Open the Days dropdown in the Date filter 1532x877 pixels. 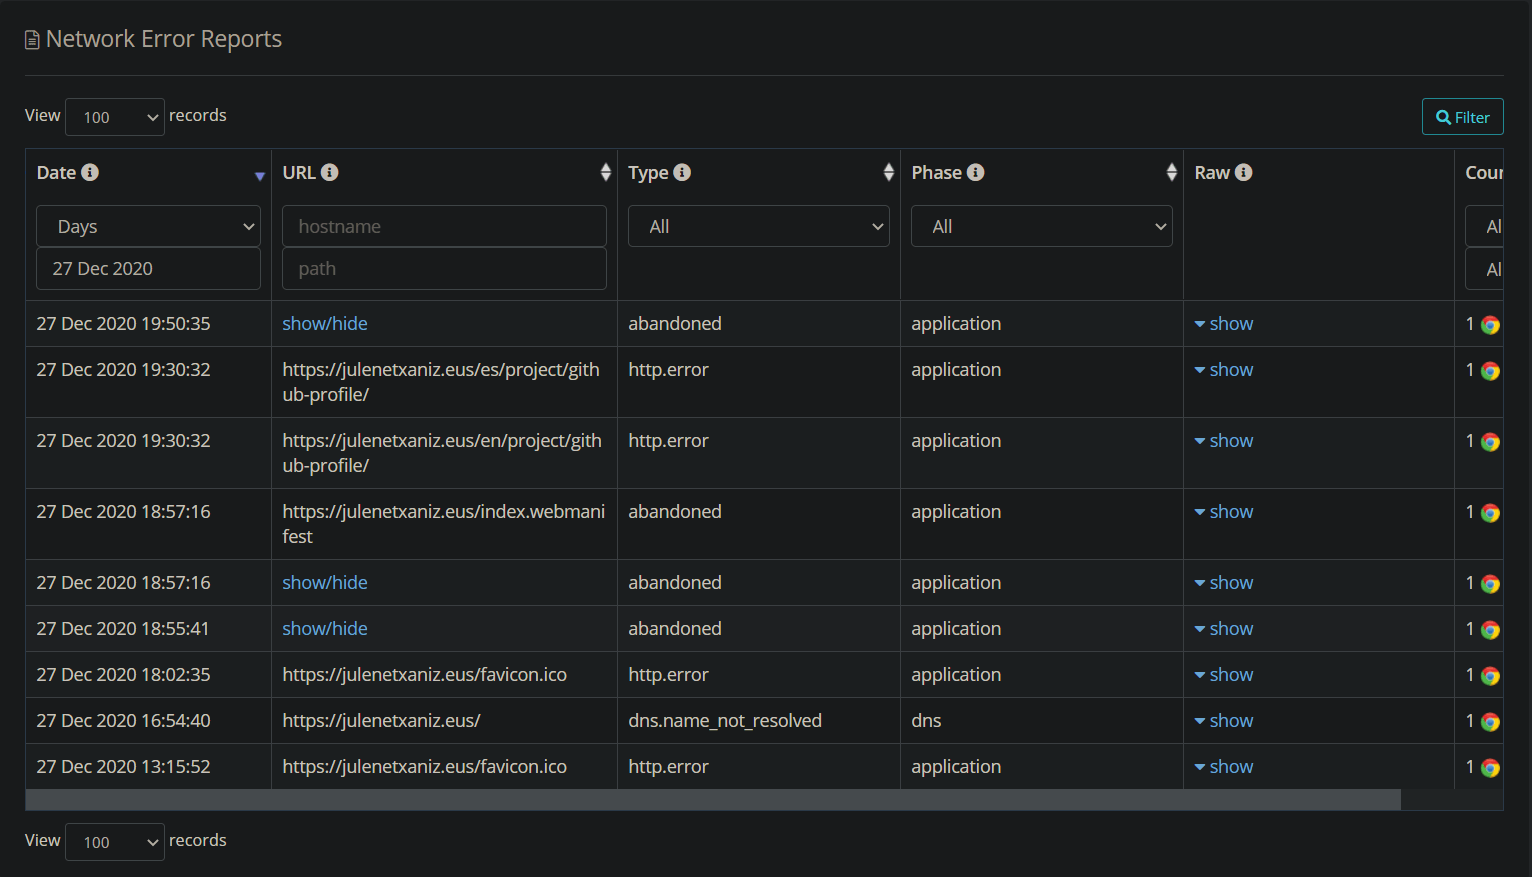(x=148, y=226)
